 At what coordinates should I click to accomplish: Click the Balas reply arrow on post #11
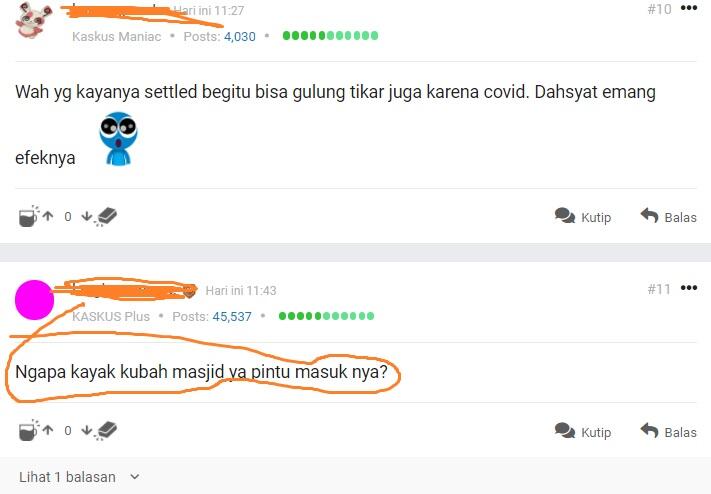tap(649, 430)
